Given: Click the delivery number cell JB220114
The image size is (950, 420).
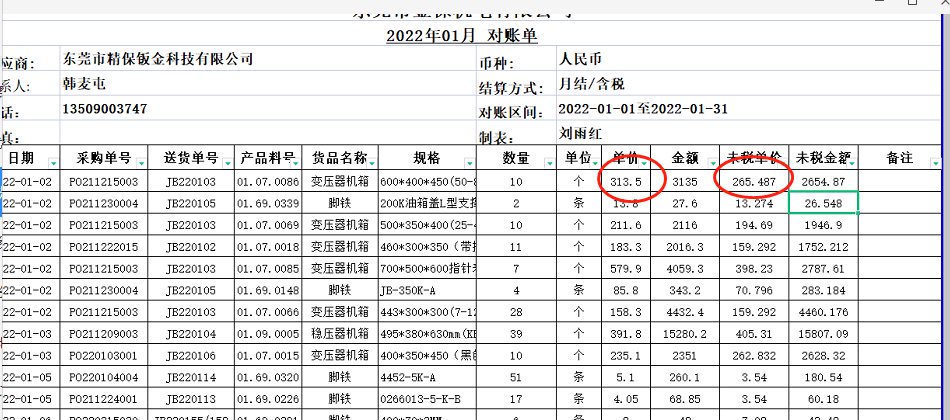Looking at the screenshot, I should 191,377.
